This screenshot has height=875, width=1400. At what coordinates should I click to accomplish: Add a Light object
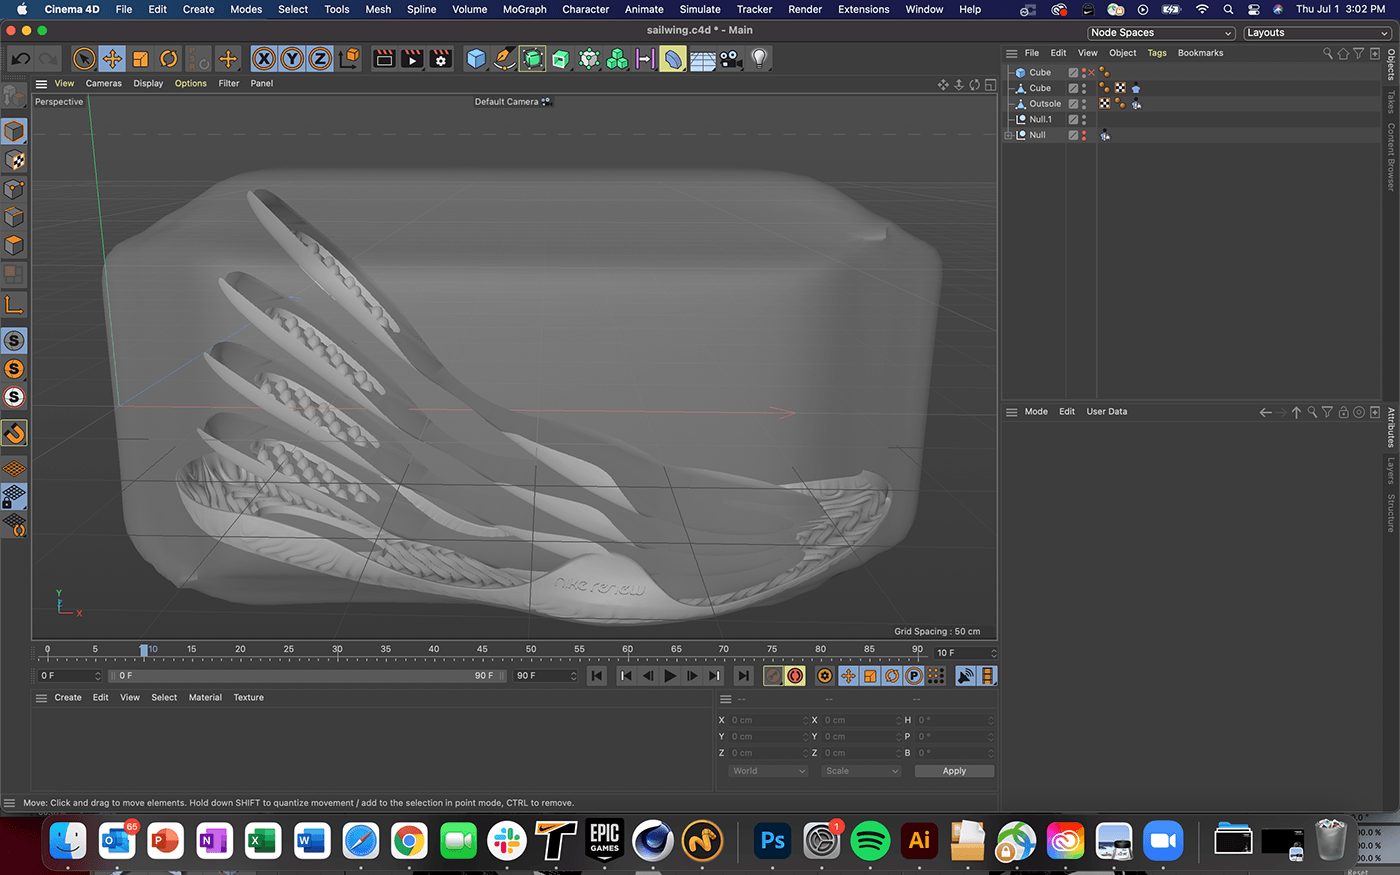click(760, 59)
